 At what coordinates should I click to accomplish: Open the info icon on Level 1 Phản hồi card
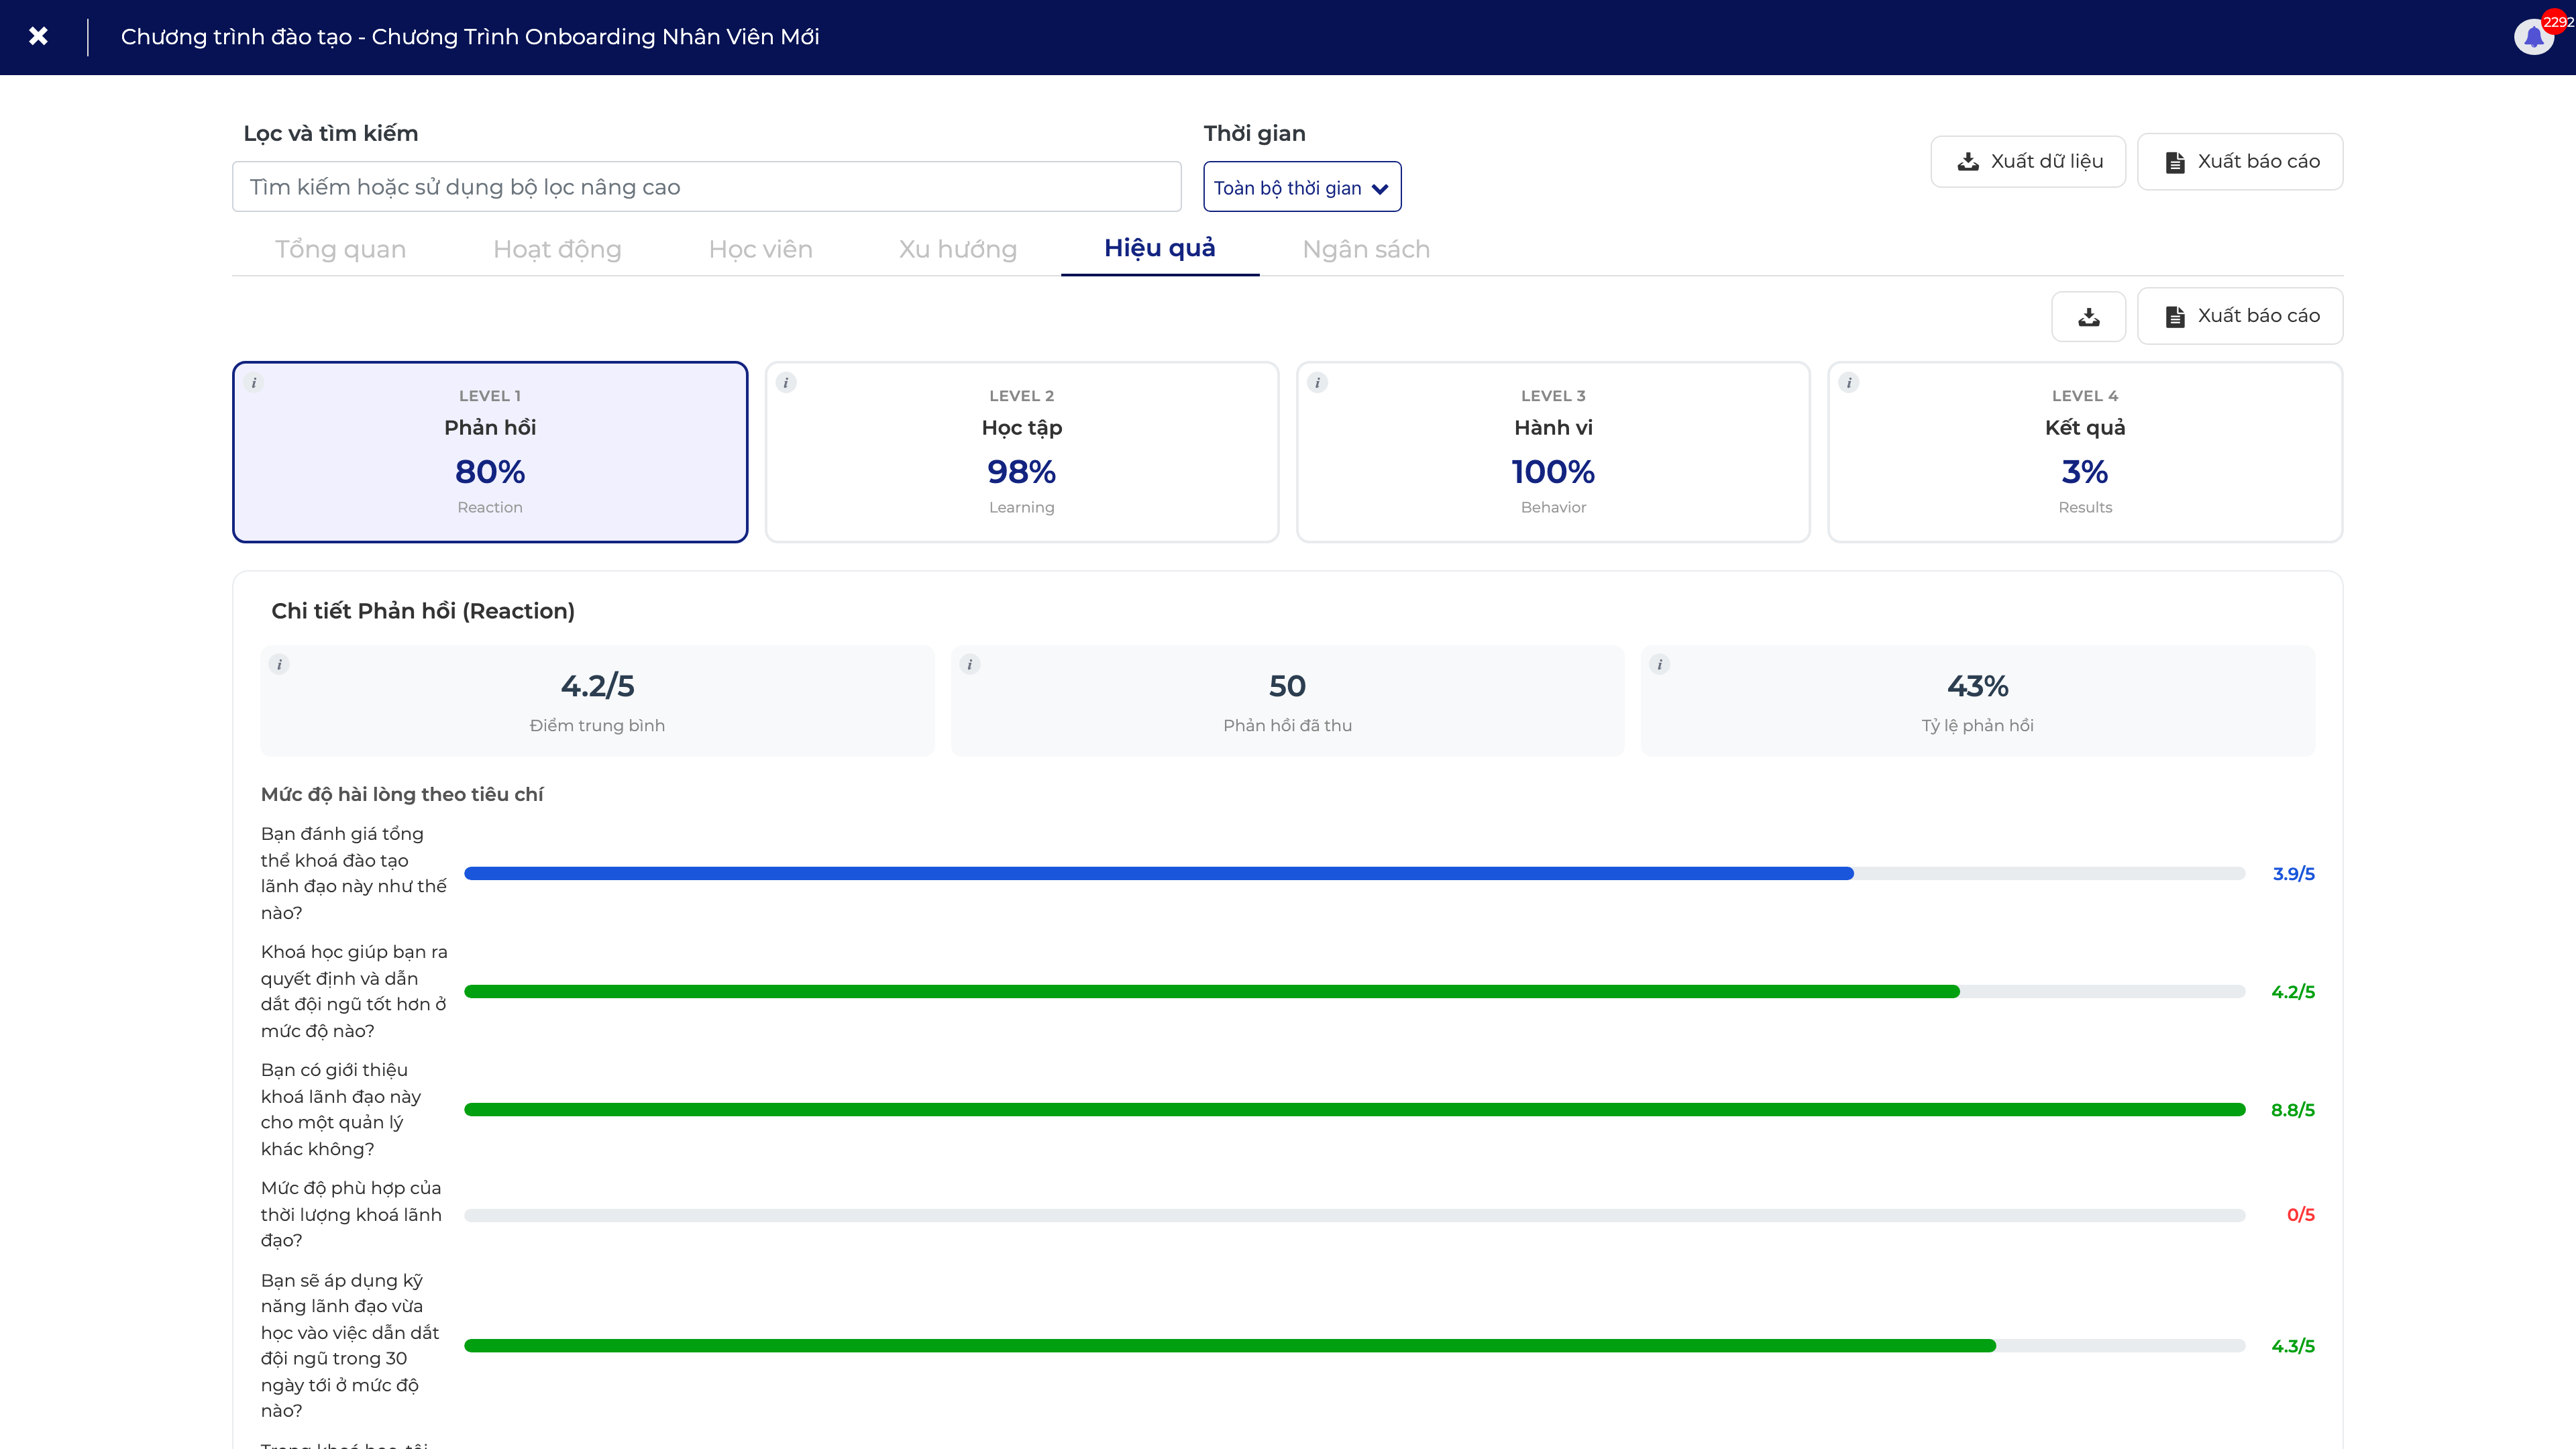click(254, 382)
